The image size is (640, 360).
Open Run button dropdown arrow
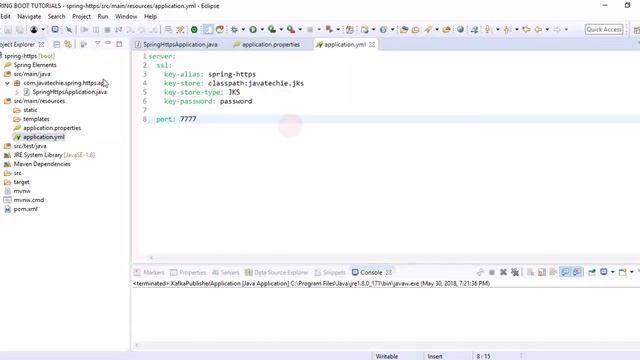pyautogui.click(x=262, y=29)
